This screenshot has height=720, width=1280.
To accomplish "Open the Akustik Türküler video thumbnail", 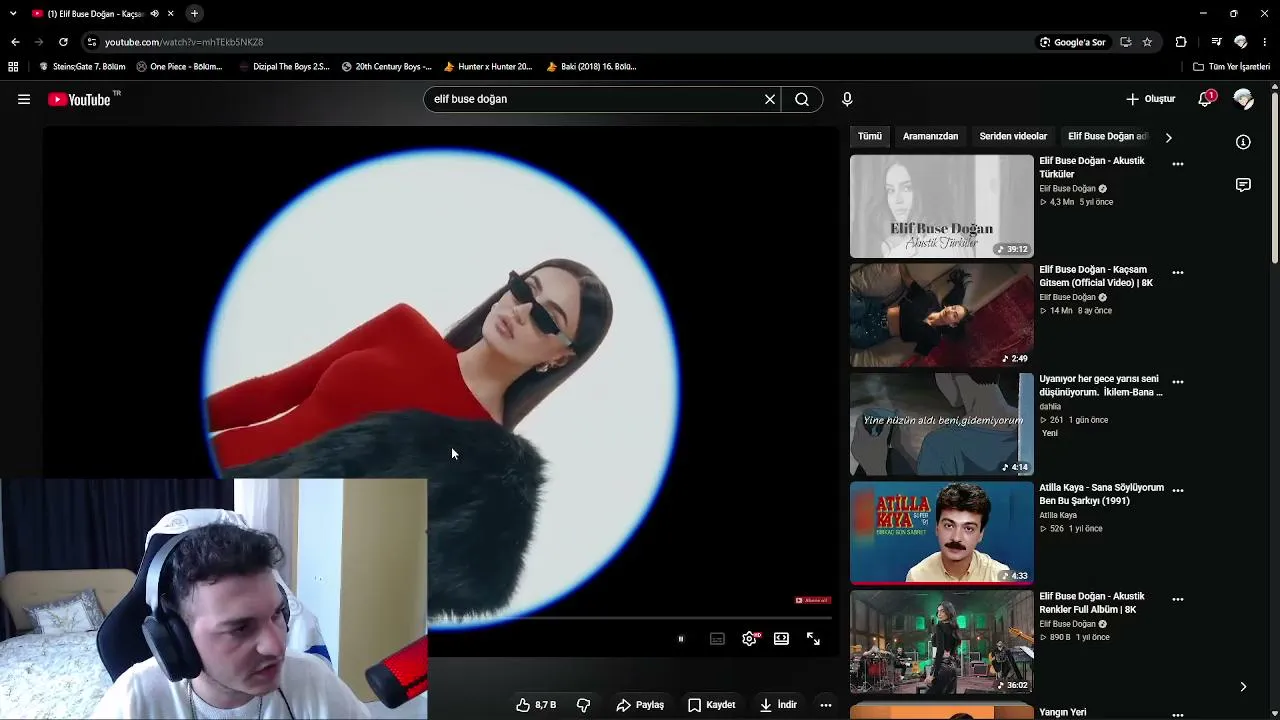I will coord(942,206).
